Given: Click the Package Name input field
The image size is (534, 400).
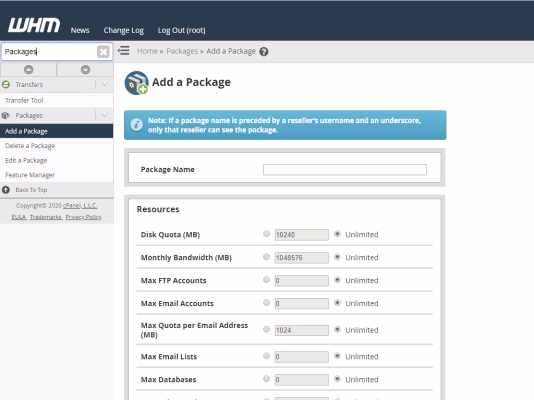Looking at the screenshot, I should coord(345,170).
